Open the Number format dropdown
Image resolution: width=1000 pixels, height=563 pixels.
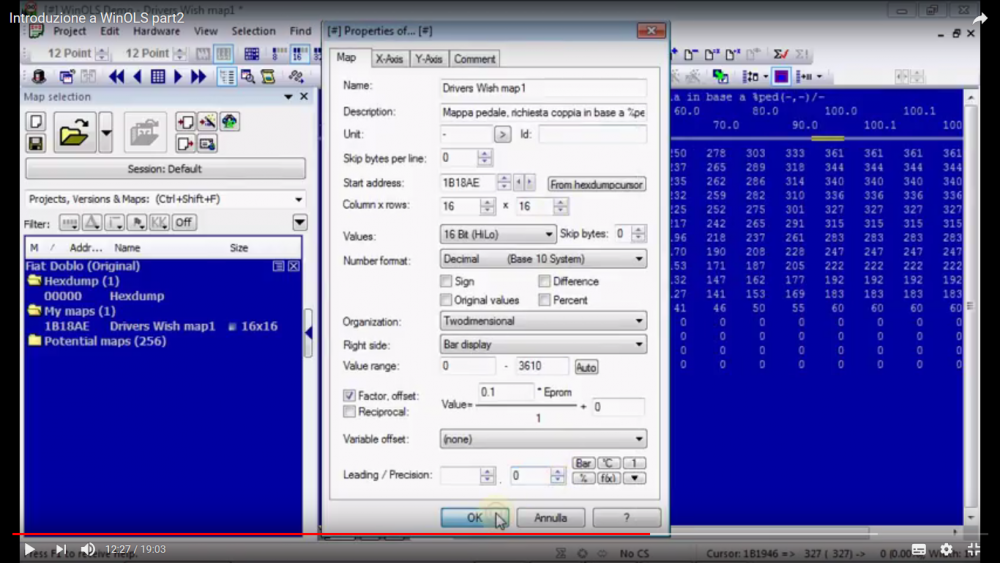(x=543, y=259)
